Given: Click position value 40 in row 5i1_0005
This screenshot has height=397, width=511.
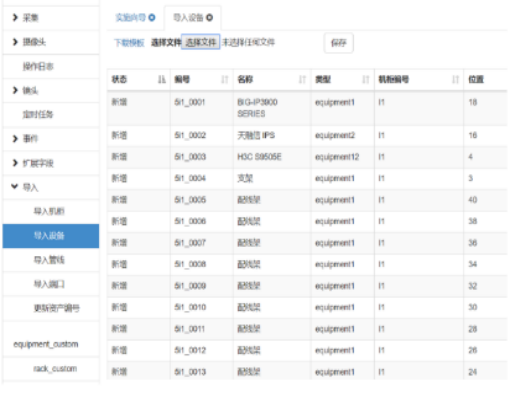Looking at the screenshot, I should click(x=473, y=200).
